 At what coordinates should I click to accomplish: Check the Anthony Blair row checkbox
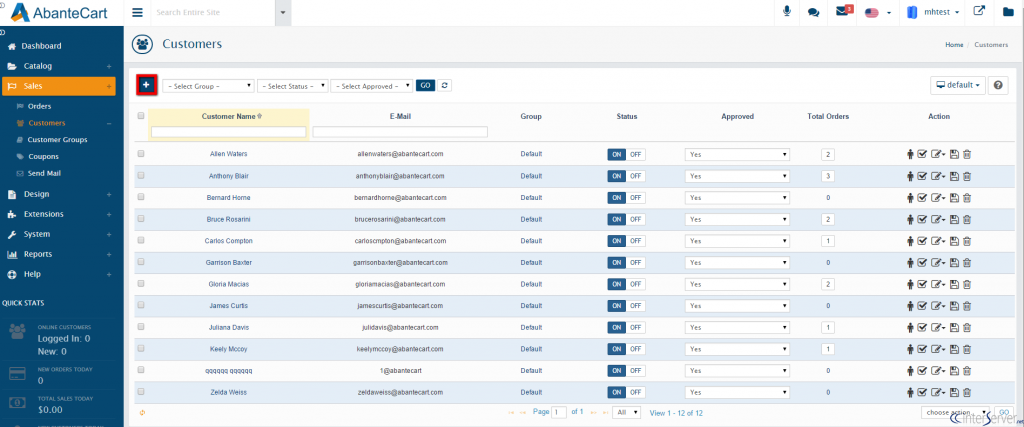click(x=141, y=176)
